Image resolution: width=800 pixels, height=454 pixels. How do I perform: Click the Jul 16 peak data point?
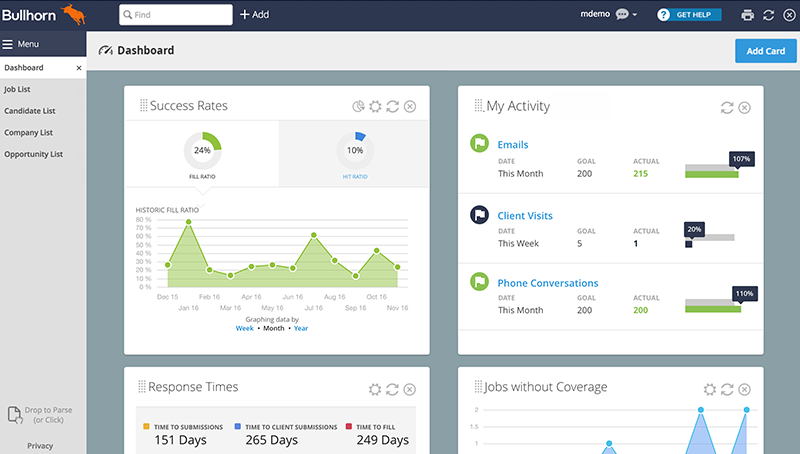(314, 235)
